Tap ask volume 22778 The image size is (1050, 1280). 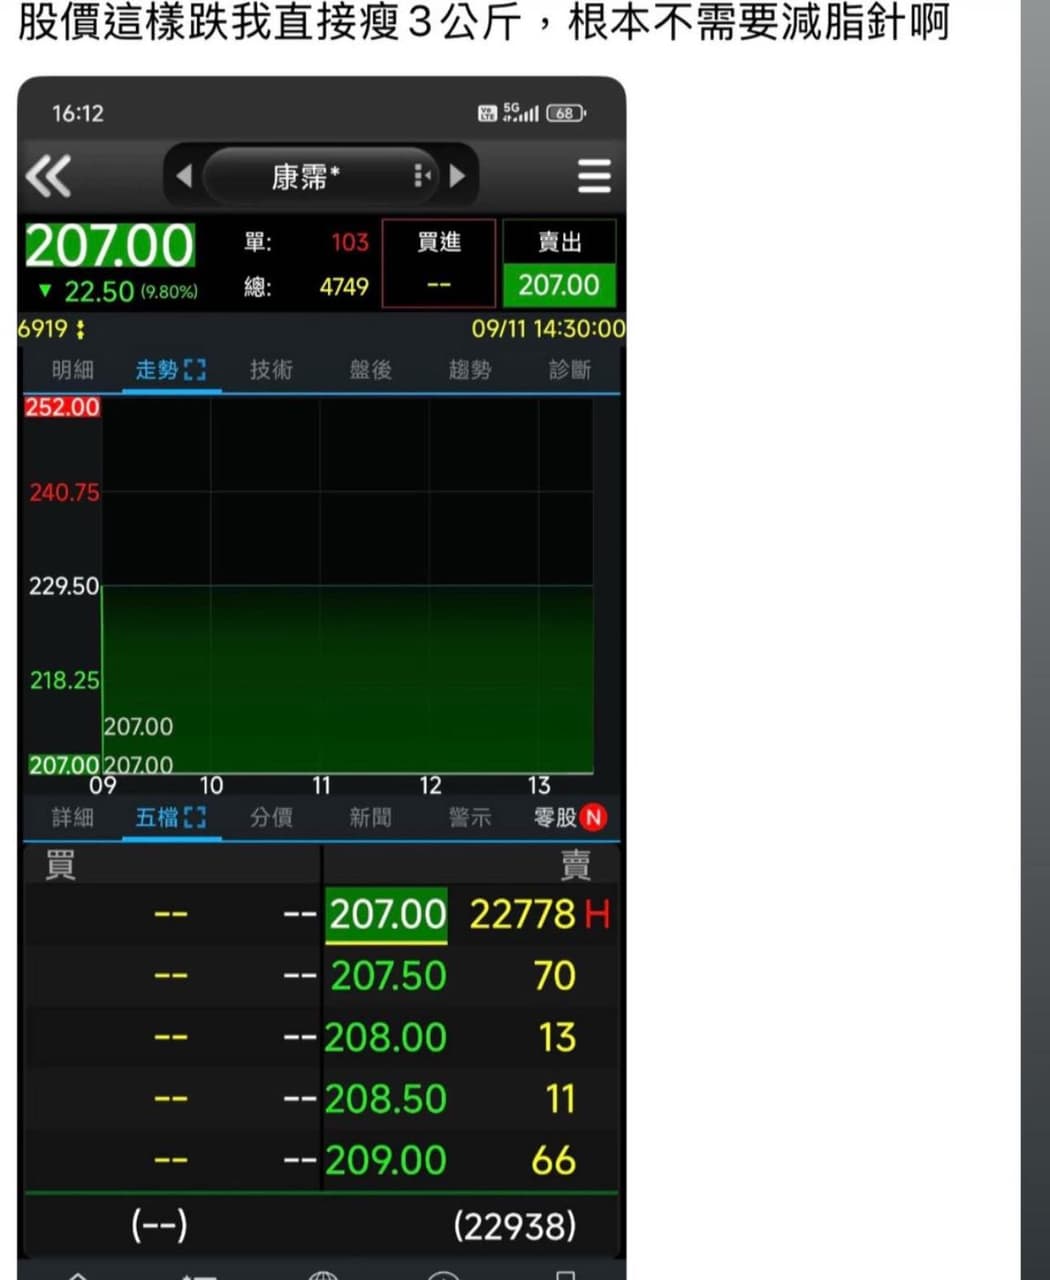(x=523, y=914)
